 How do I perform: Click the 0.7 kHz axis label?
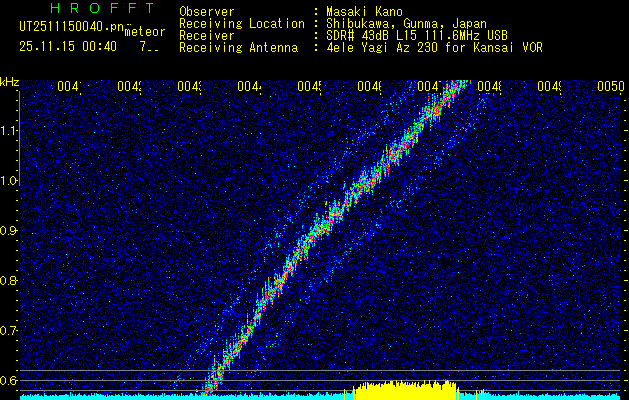(9, 331)
